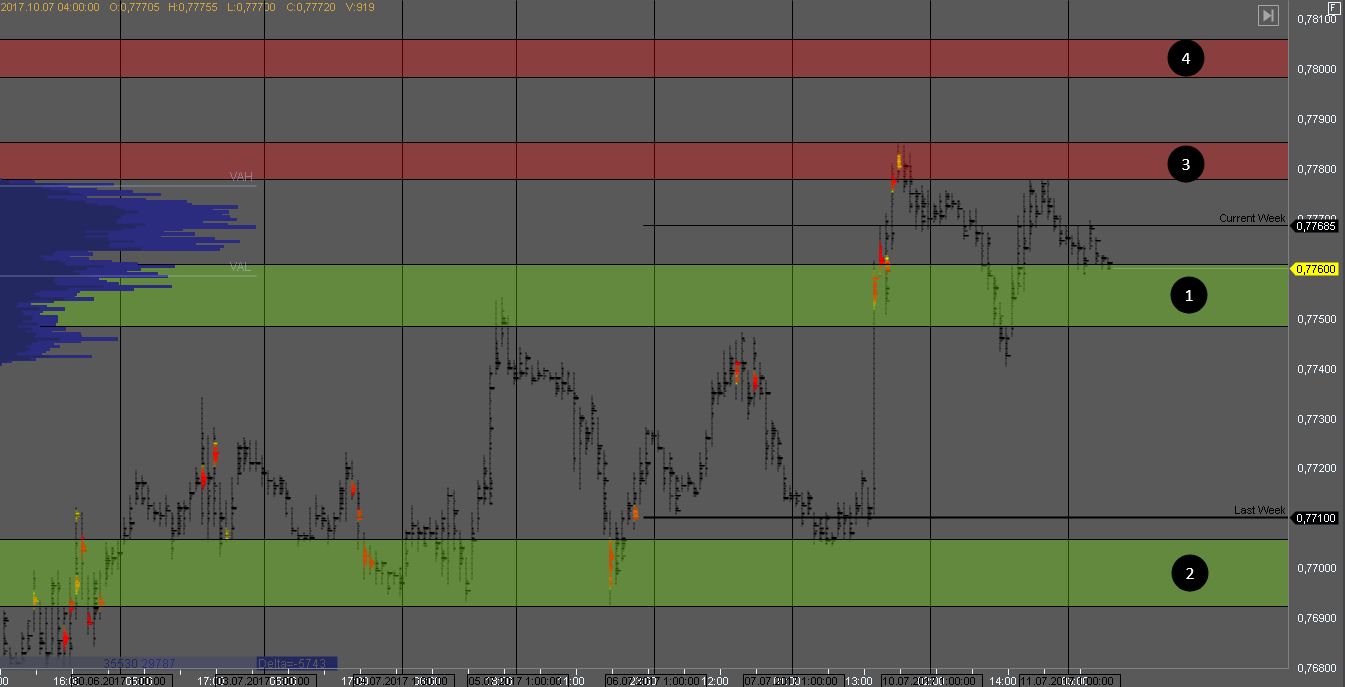Click the black circle marker numbered 2
This screenshot has width=1345, height=687.
[x=1189, y=574]
